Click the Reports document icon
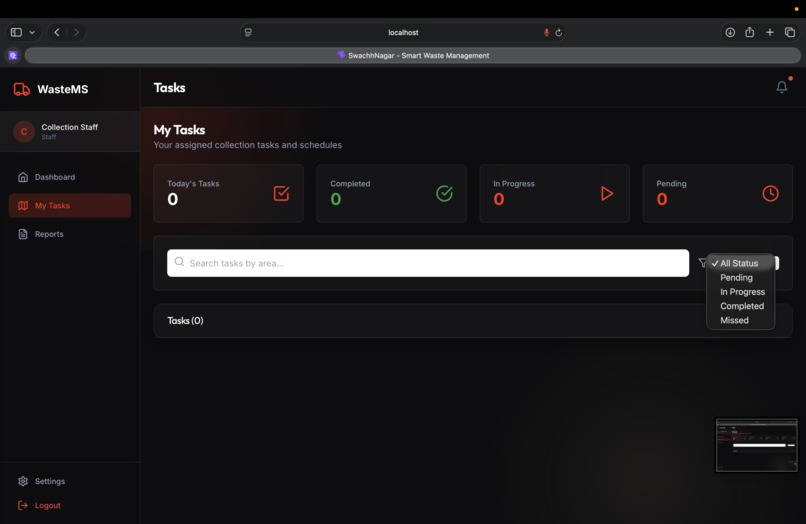 point(23,234)
